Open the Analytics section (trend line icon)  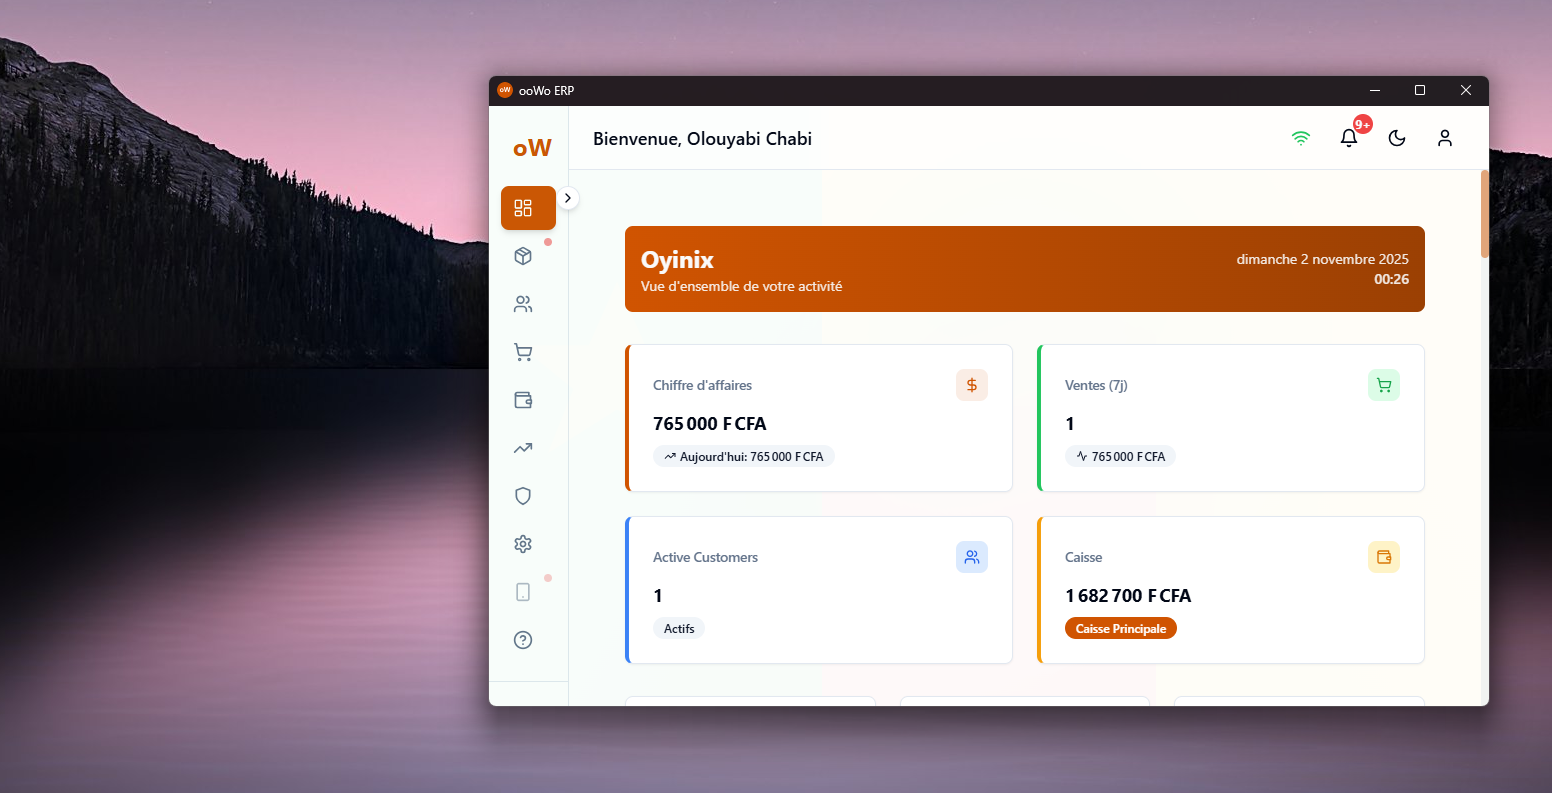522,448
